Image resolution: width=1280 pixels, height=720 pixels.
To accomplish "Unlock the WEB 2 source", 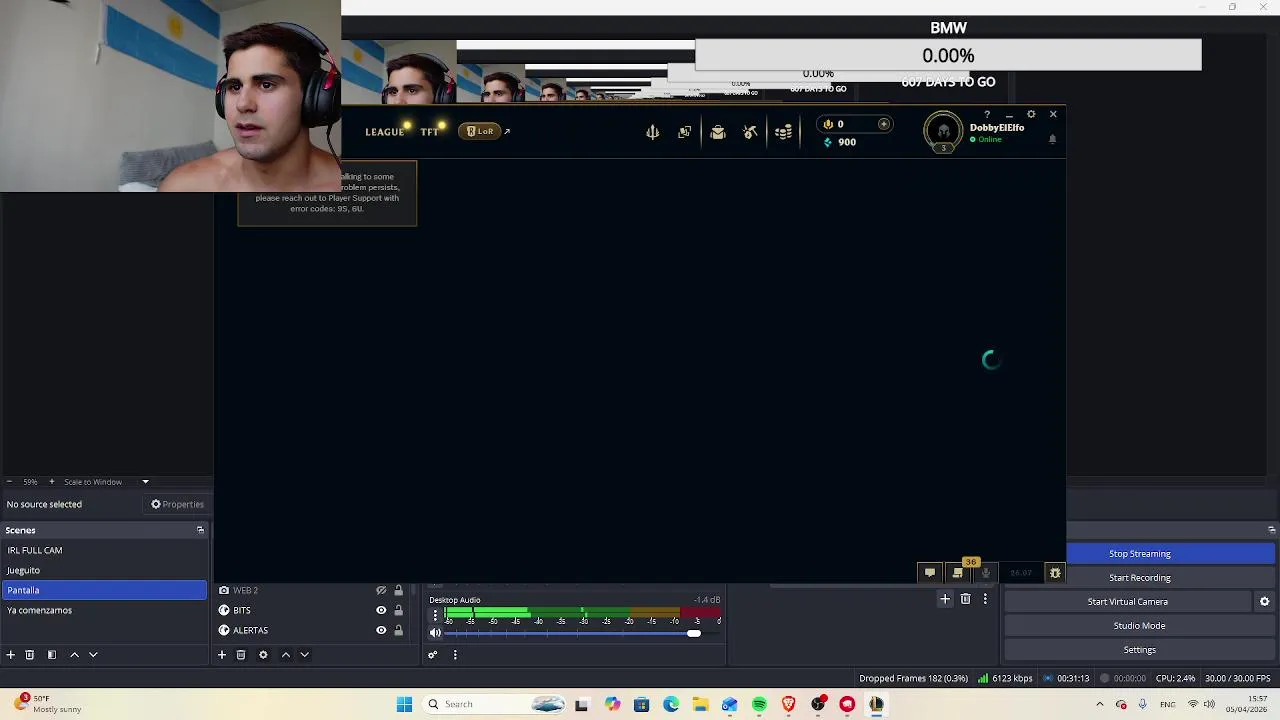I will pos(398,590).
